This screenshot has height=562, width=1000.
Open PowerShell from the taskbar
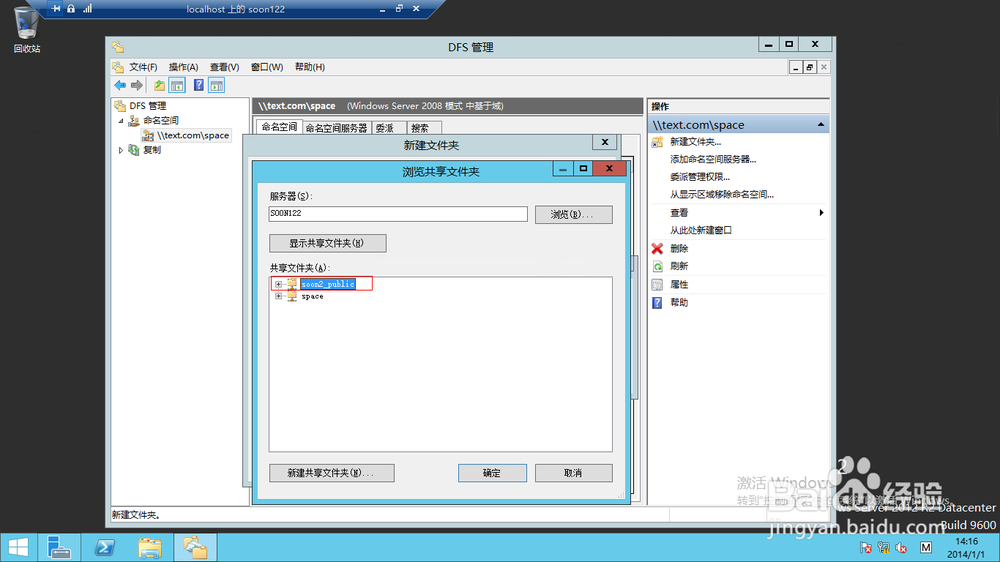coord(105,547)
